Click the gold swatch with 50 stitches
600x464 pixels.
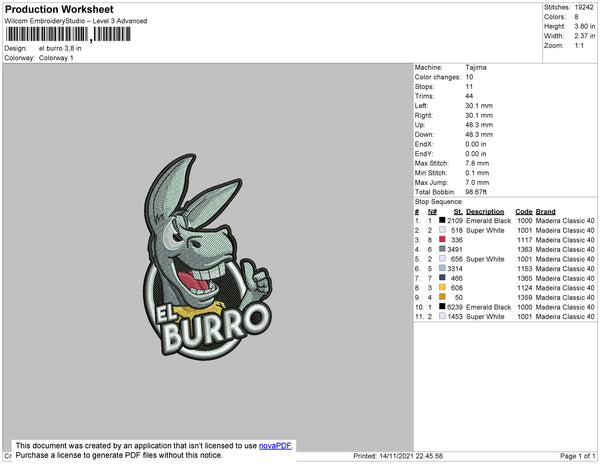pyautogui.click(x=442, y=296)
